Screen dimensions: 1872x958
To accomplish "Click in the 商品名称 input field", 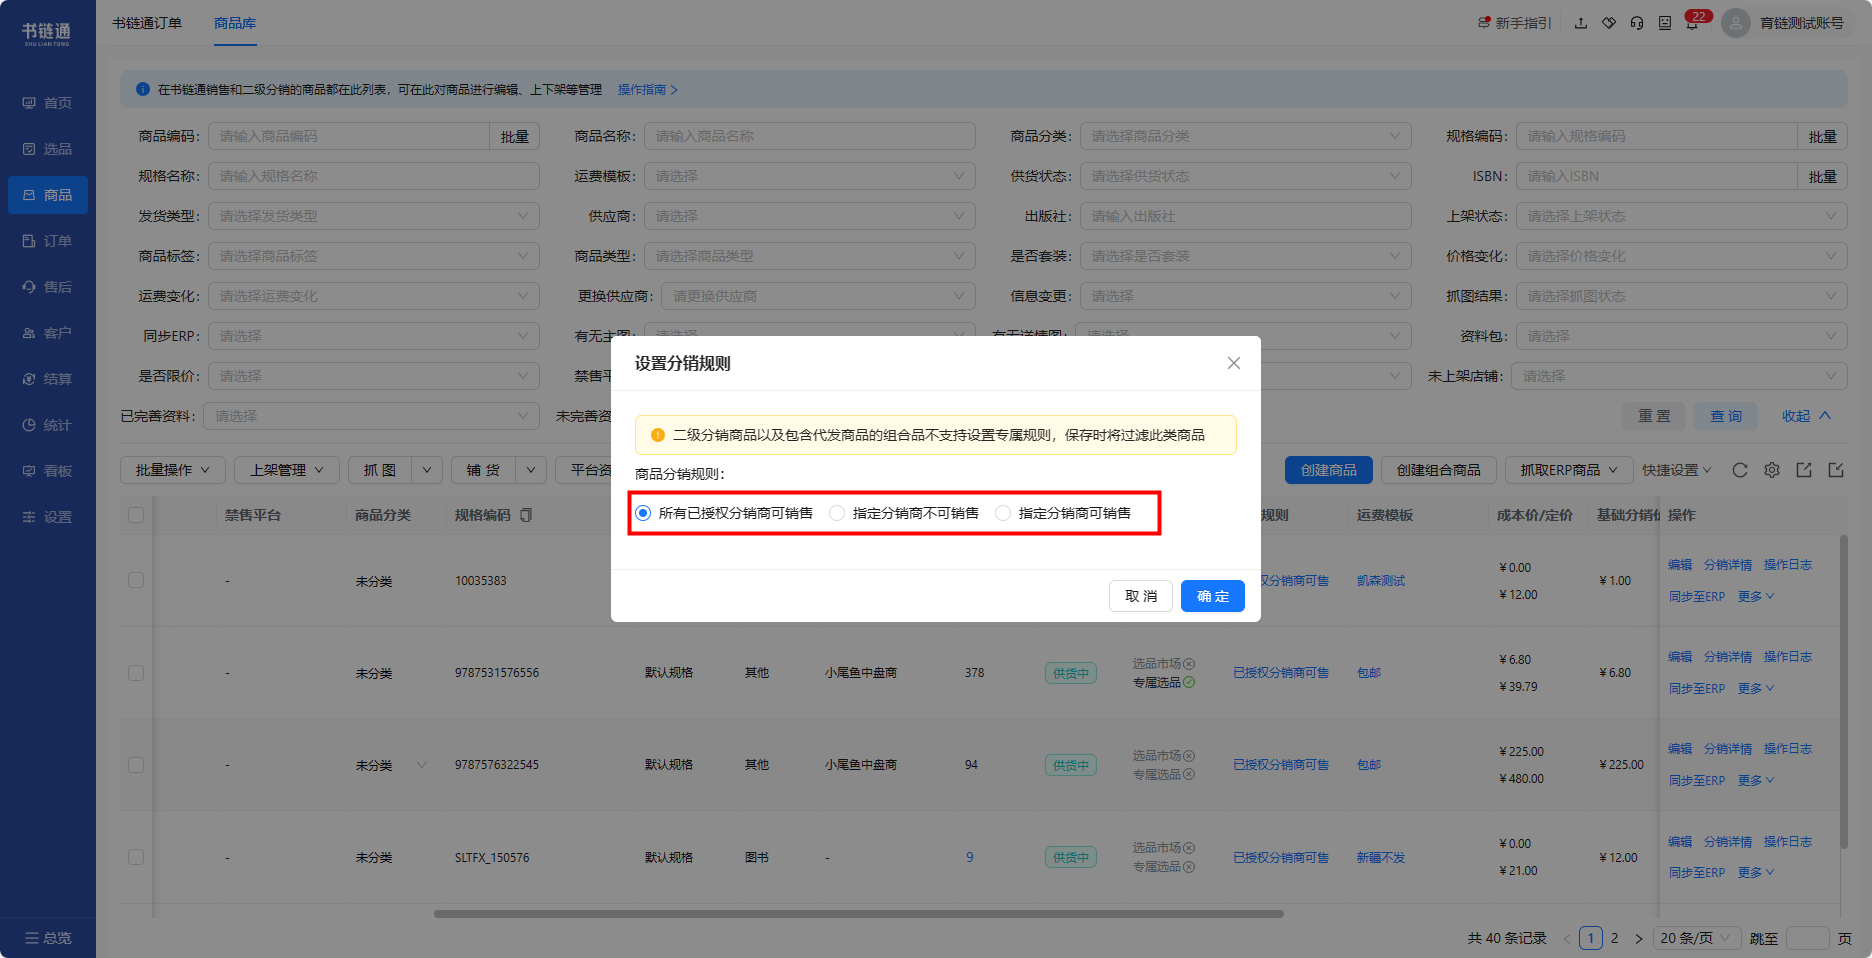I will pos(809,136).
